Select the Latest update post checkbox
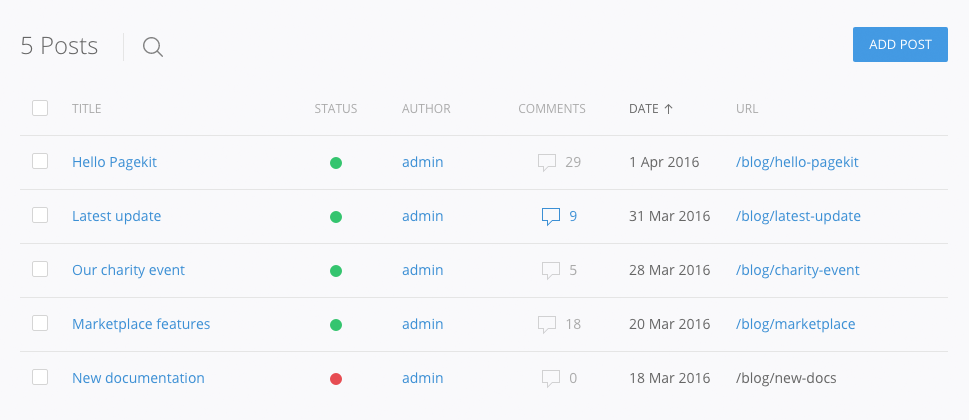This screenshot has height=420, width=969. pos(40,215)
